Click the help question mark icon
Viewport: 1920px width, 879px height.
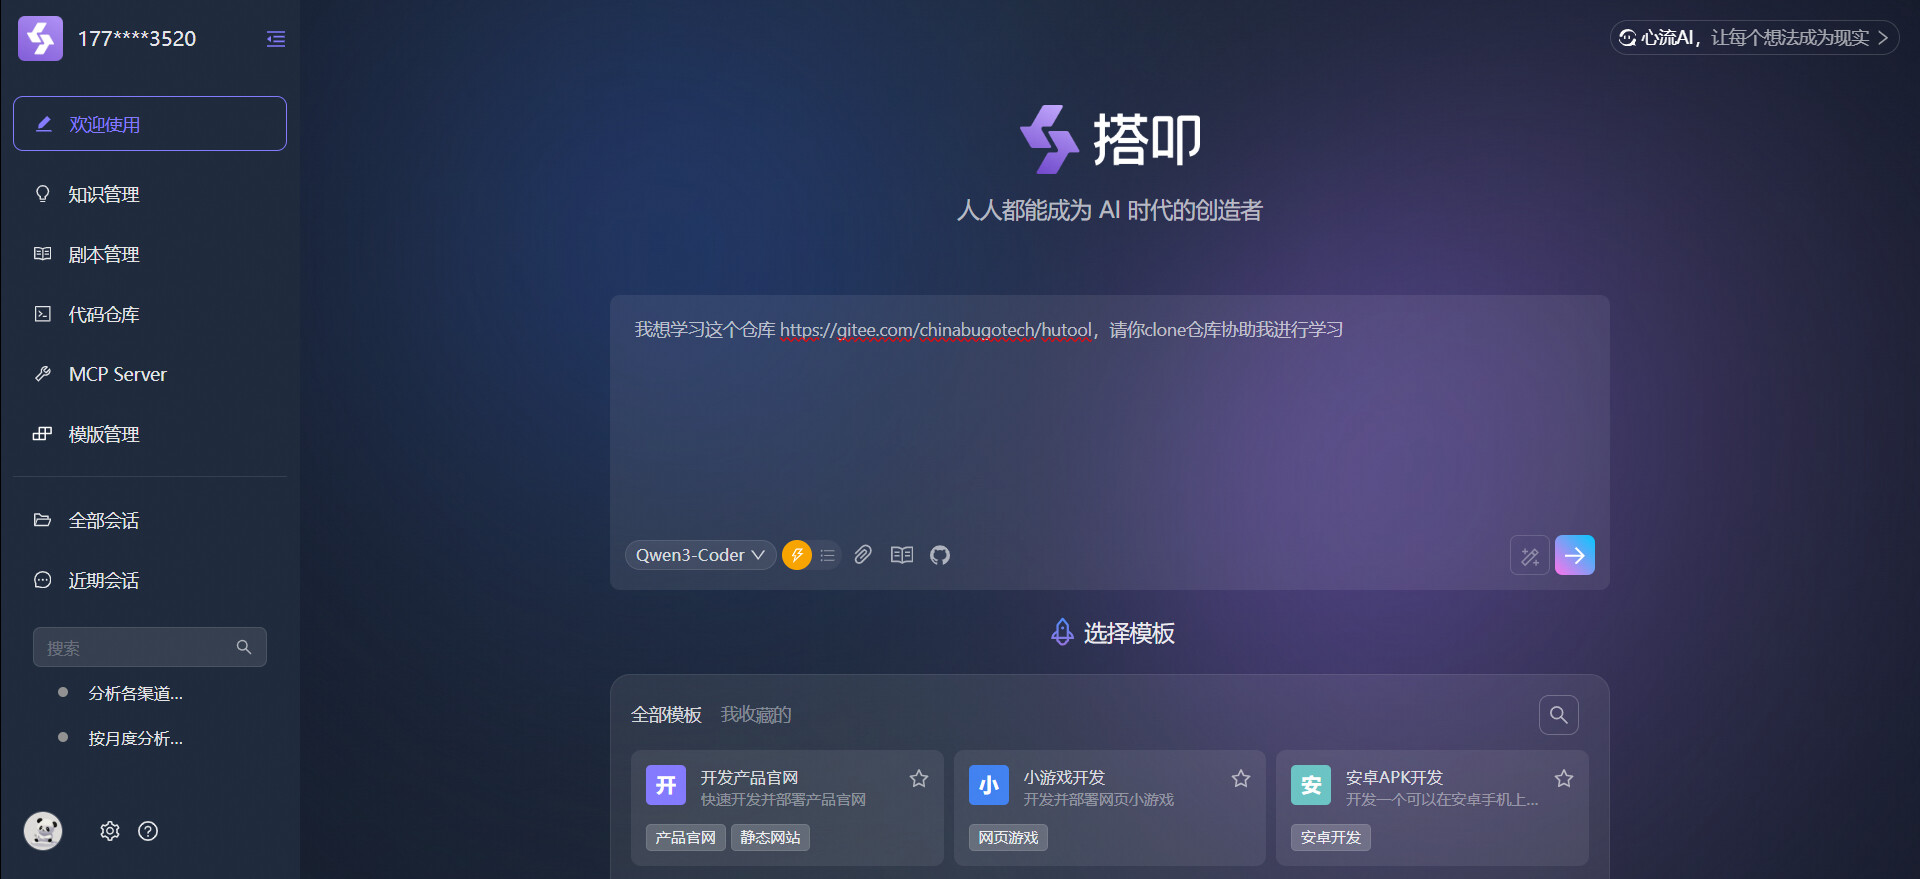tap(148, 831)
